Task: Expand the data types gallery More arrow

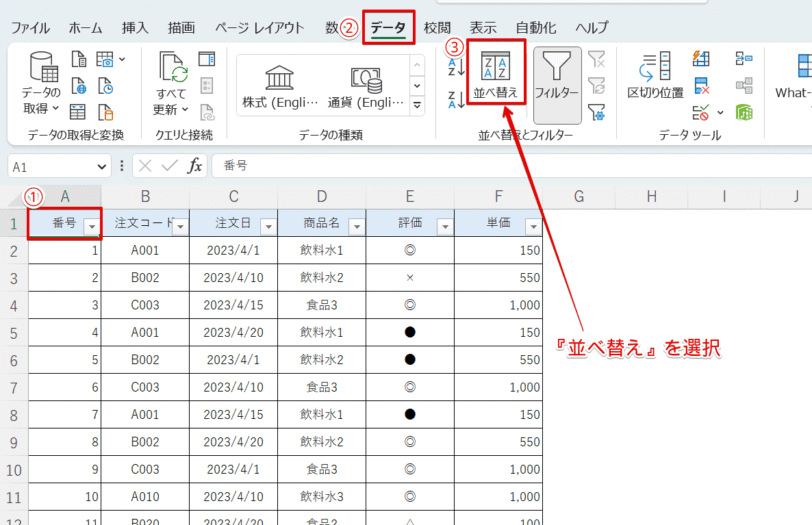Action: pos(417,106)
